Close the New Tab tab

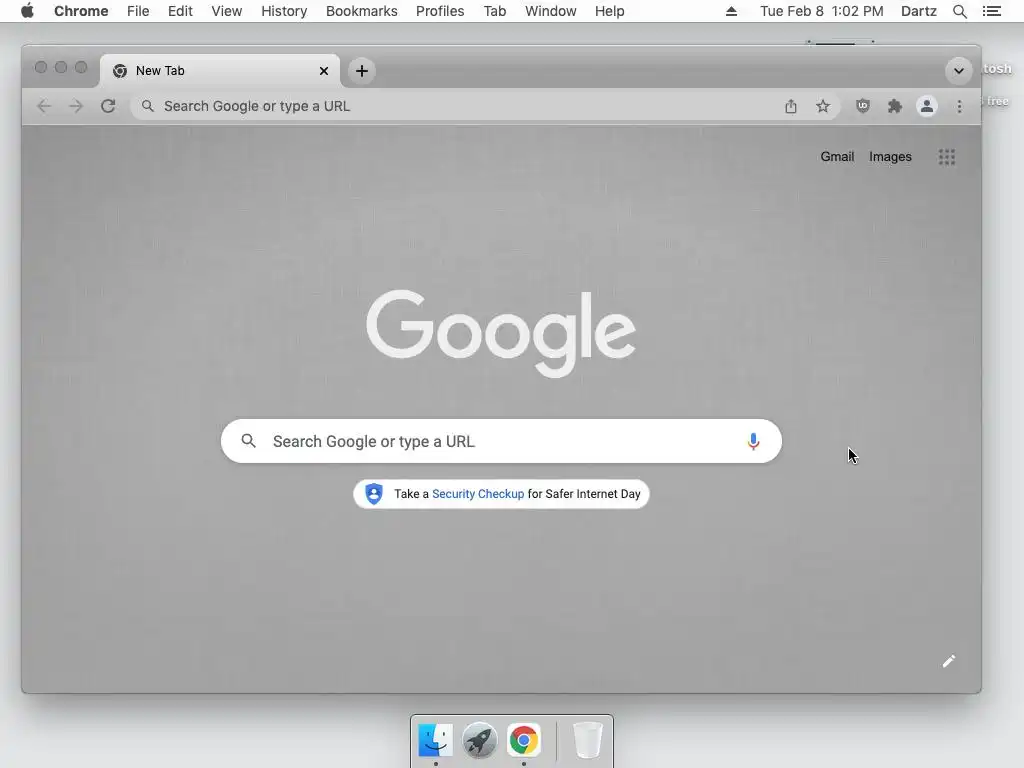click(x=324, y=71)
